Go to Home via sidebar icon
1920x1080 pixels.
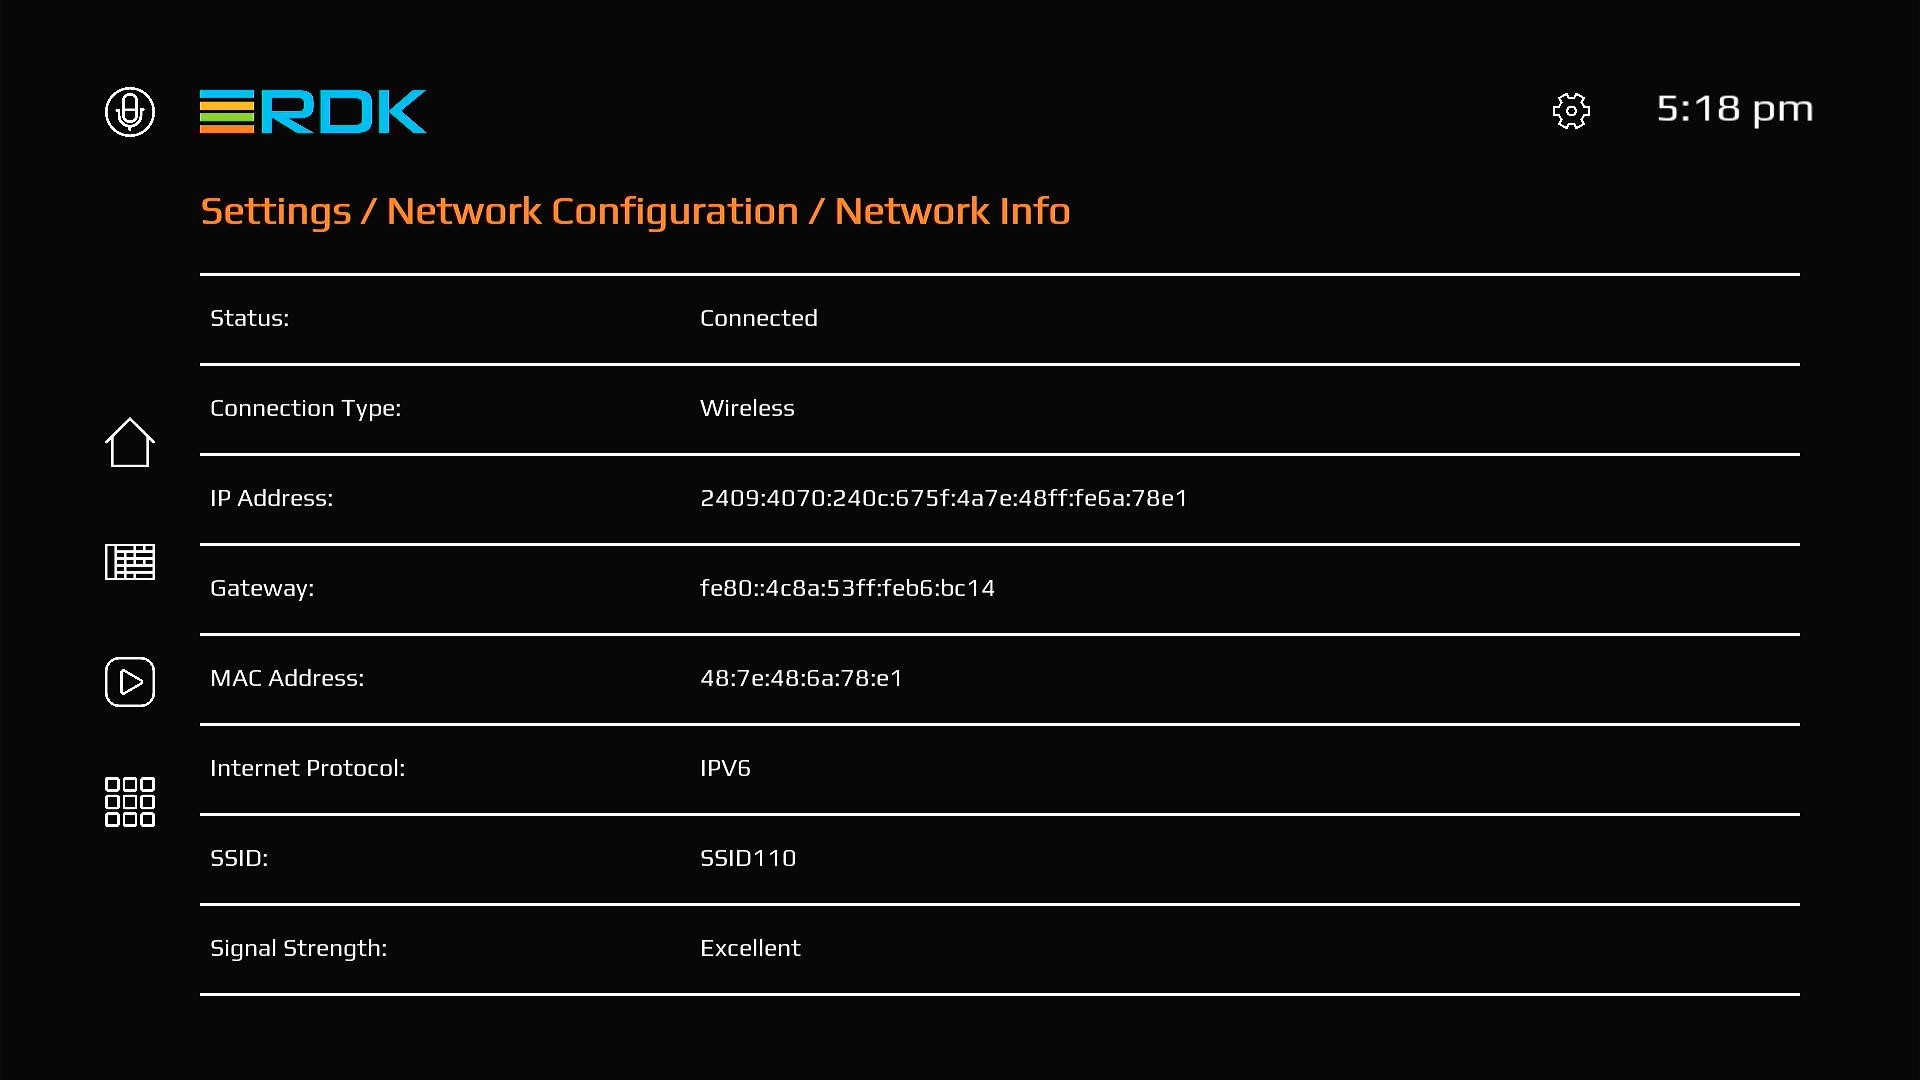click(x=130, y=443)
